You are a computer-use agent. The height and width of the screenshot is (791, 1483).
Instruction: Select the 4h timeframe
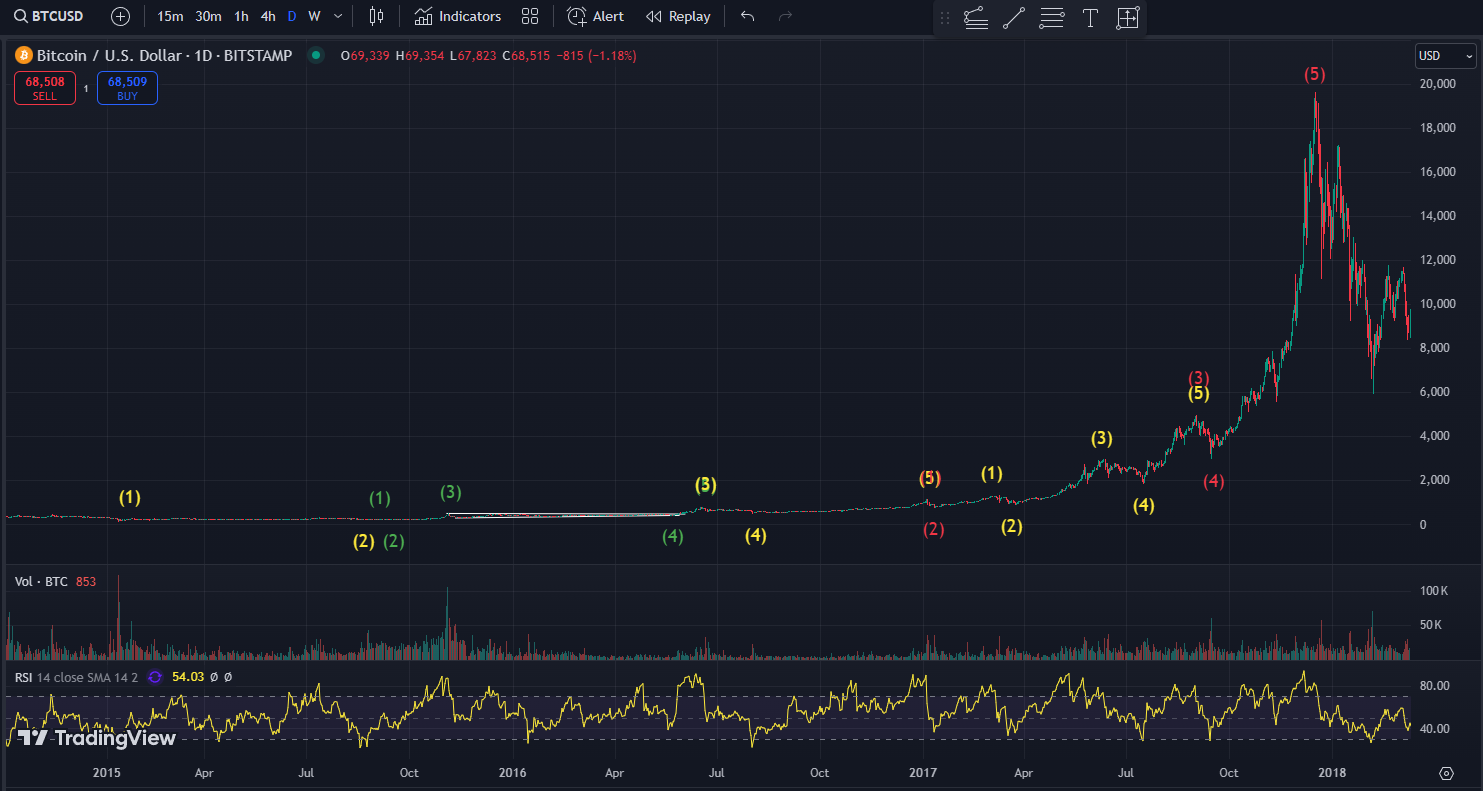tap(268, 16)
